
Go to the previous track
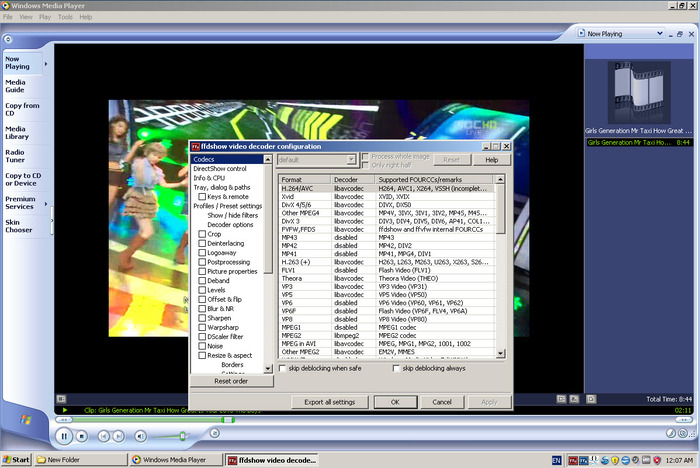click(103, 436)
